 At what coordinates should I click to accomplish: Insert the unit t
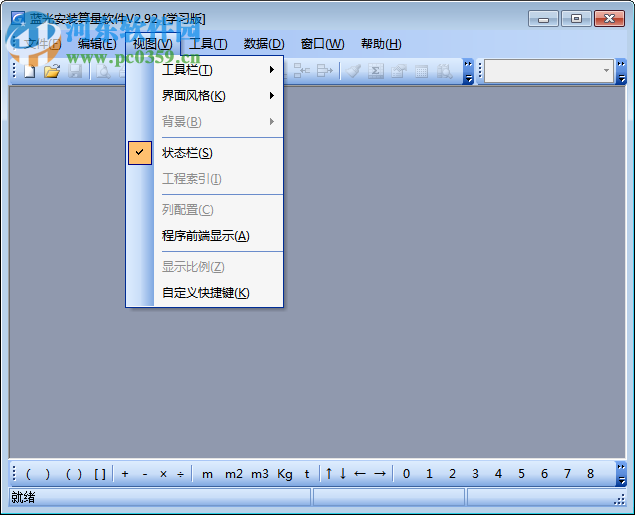(307, 474)
